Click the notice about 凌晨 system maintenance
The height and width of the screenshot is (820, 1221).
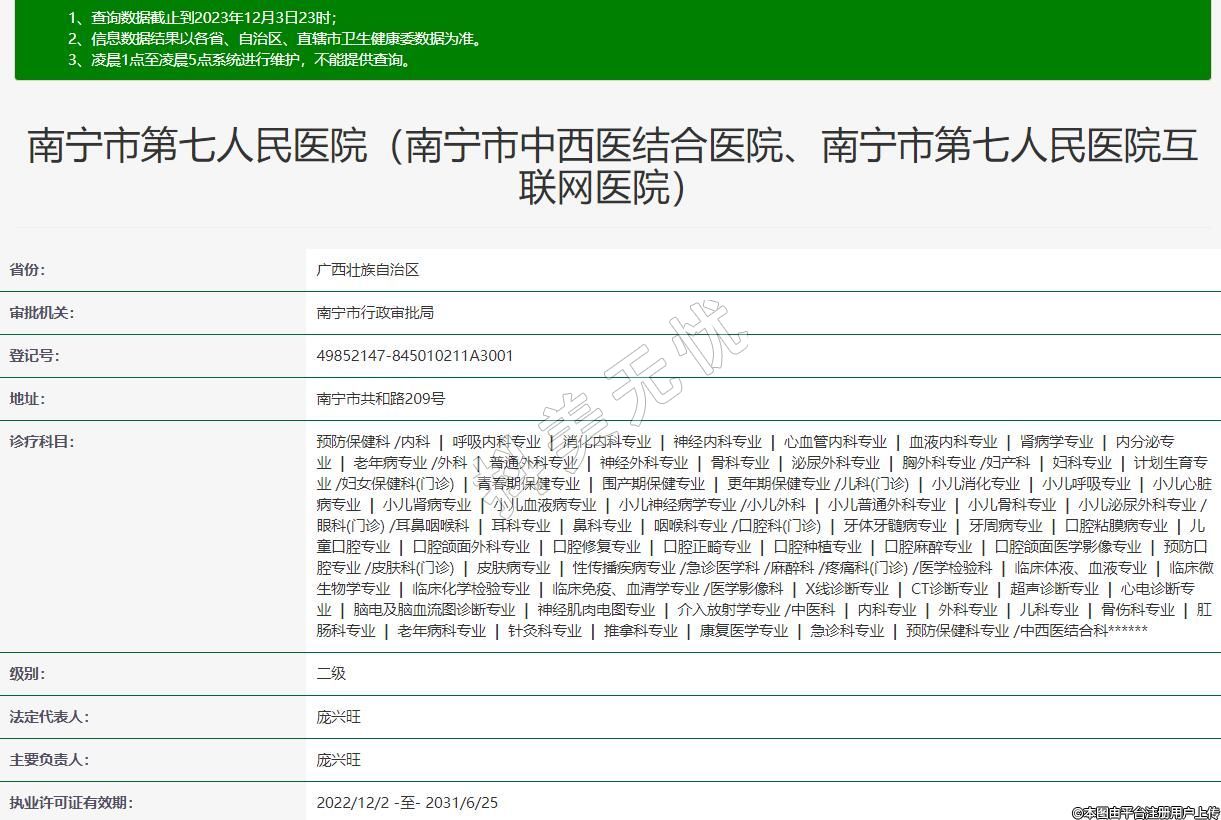[240, 60]
